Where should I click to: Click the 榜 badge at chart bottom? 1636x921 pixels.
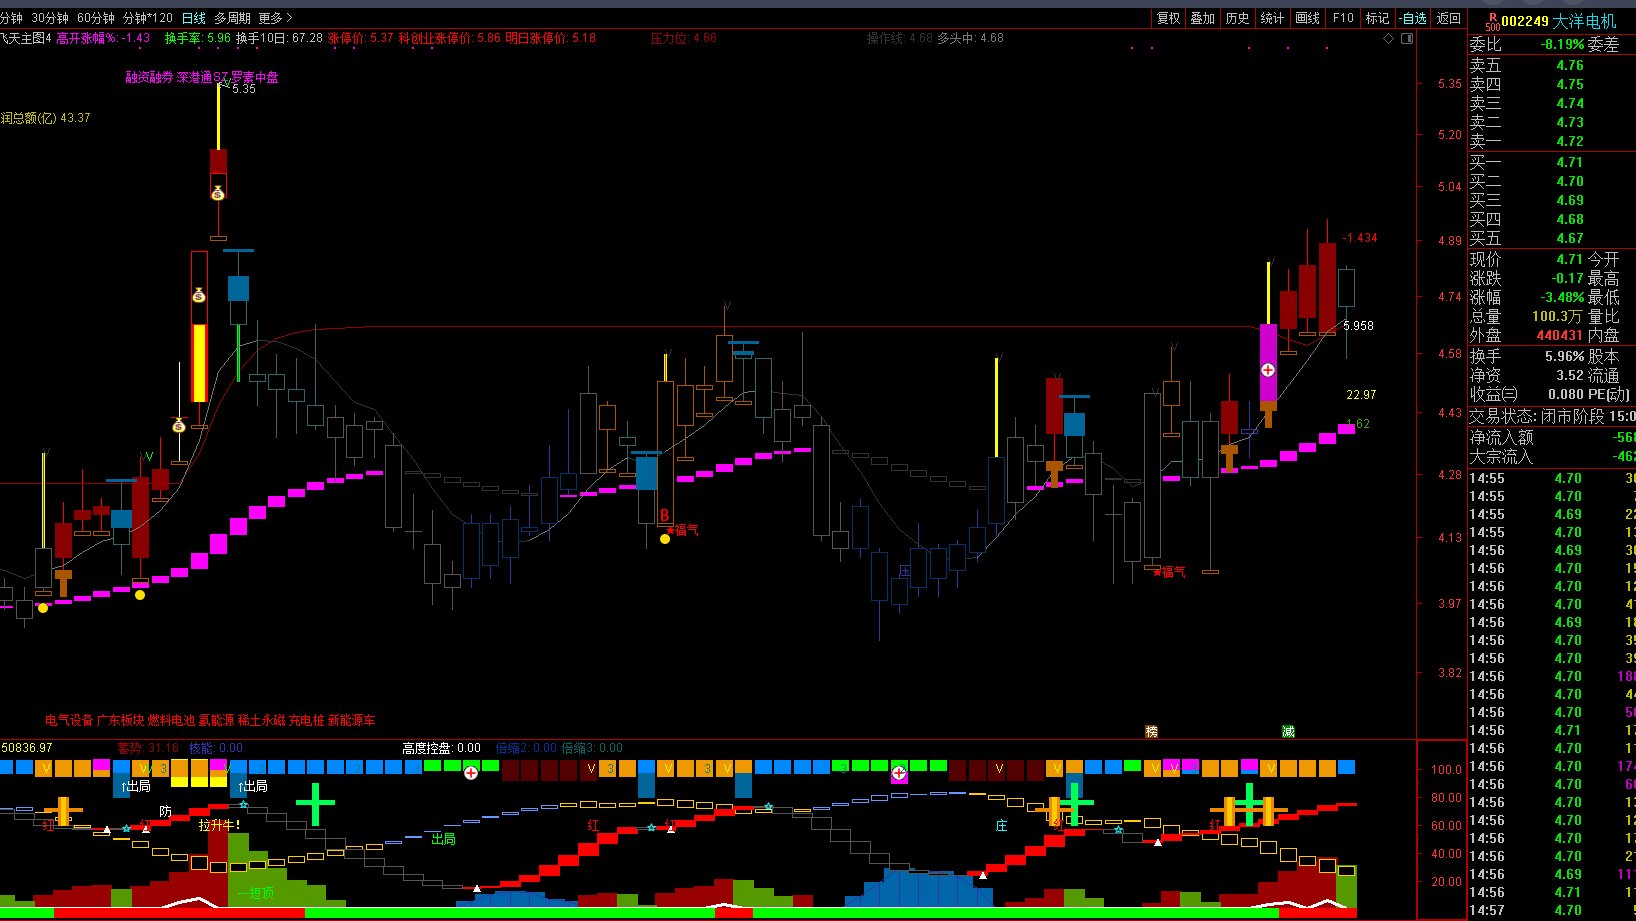pos(1151,732)
